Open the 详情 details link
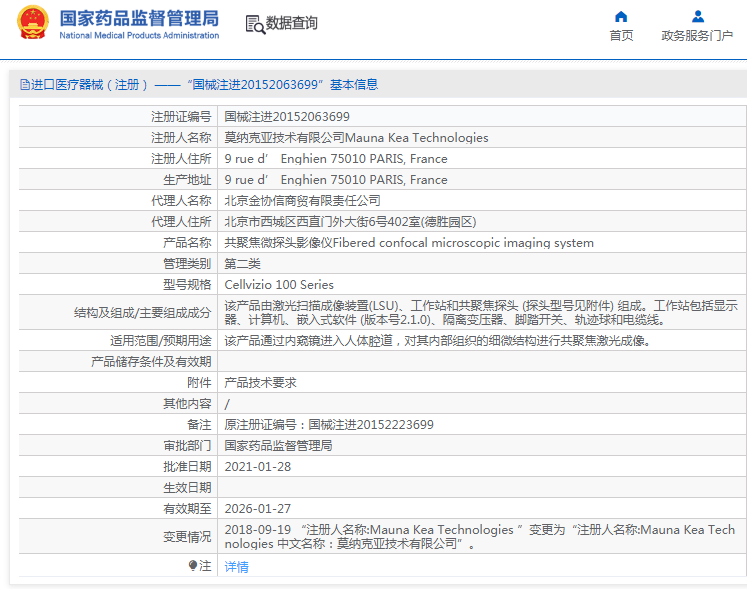This screenshot has width=747, height=589. [x=237, y=567]
